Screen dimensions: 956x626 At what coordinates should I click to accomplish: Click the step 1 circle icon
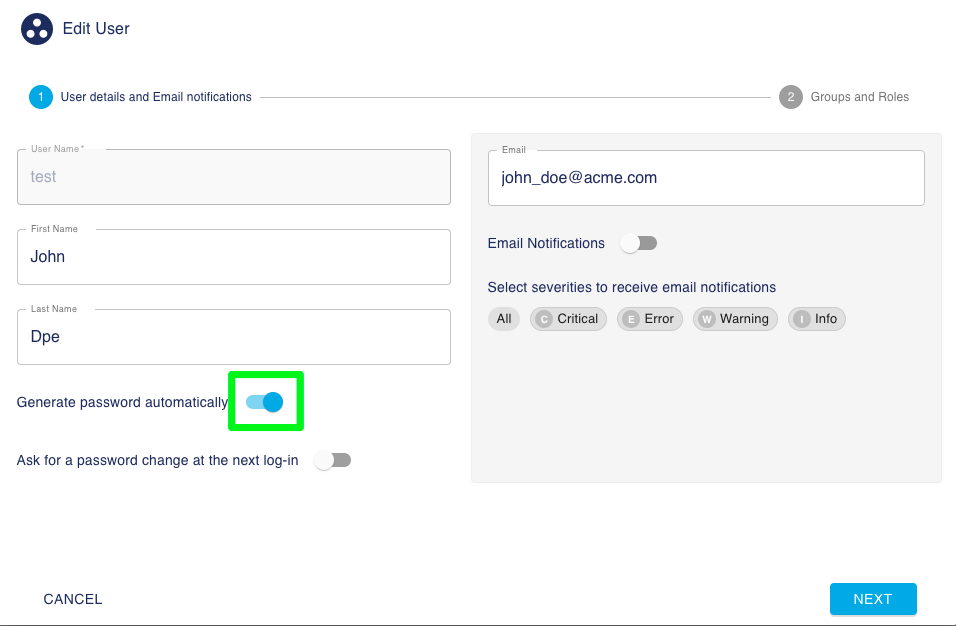point(41,97)
